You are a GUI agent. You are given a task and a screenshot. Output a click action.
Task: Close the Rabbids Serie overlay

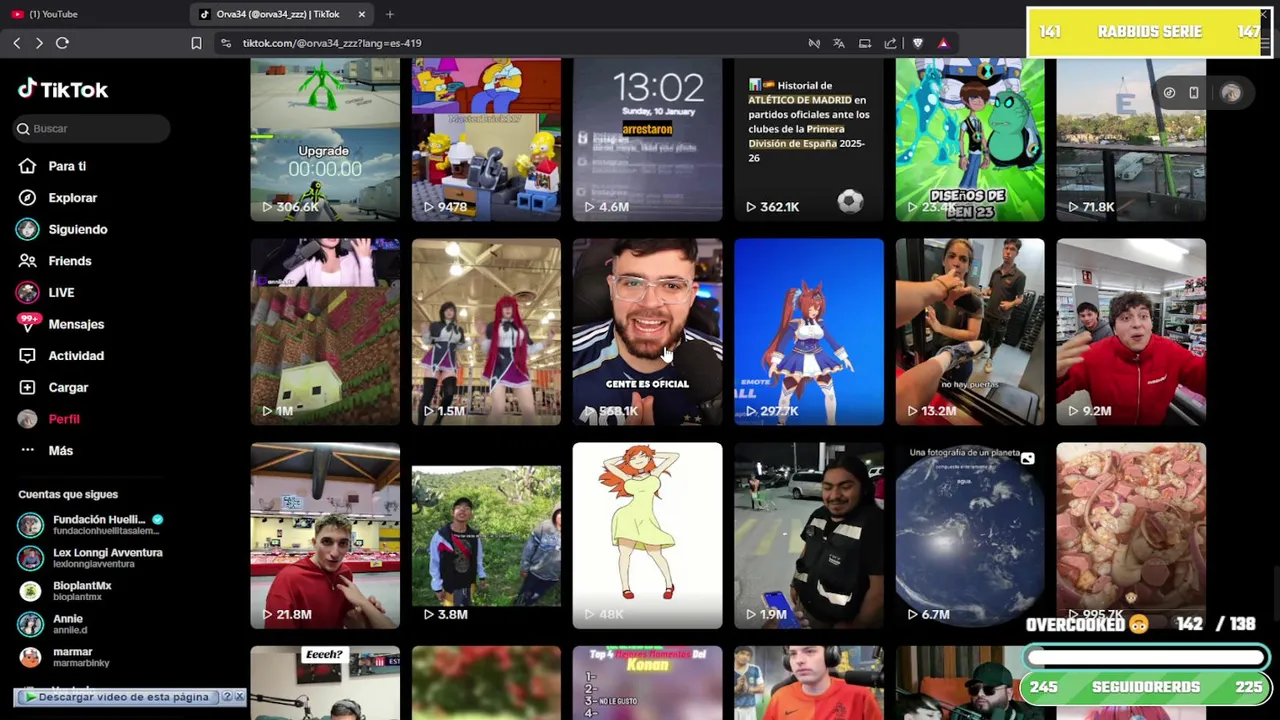point(1265,15)
